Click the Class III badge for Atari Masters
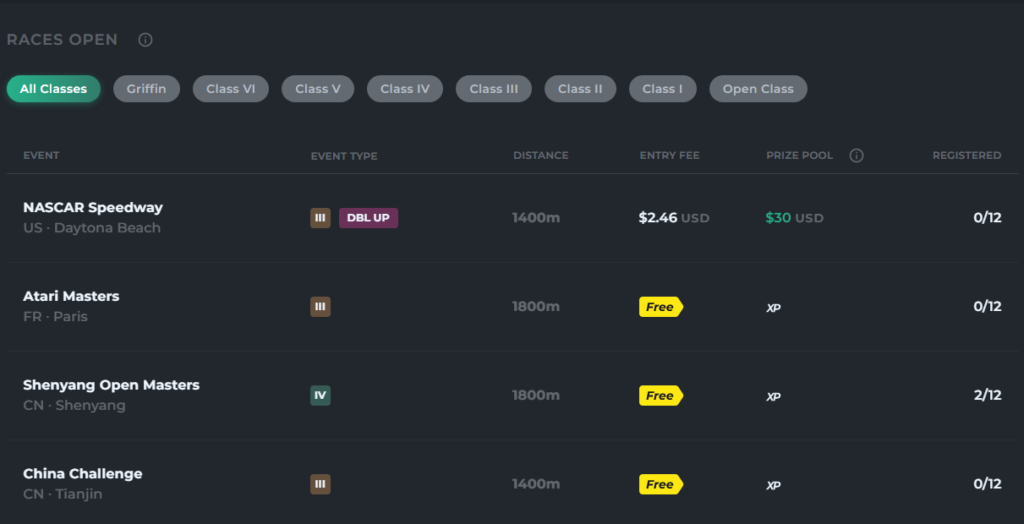 pyautogui.click(x=320, y=307)
